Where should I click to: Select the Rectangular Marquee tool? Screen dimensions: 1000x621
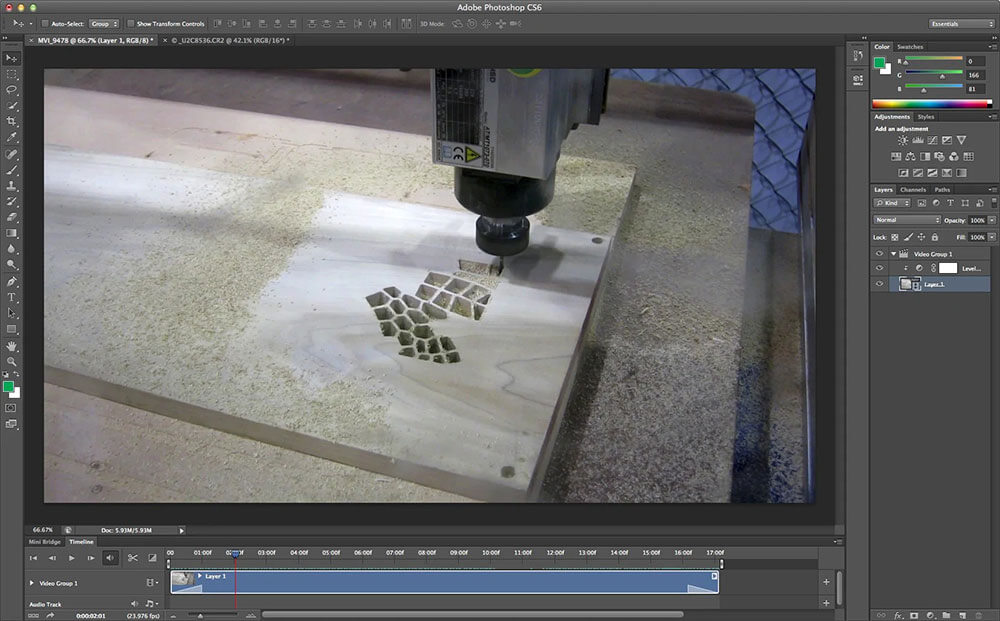(11, 74)
